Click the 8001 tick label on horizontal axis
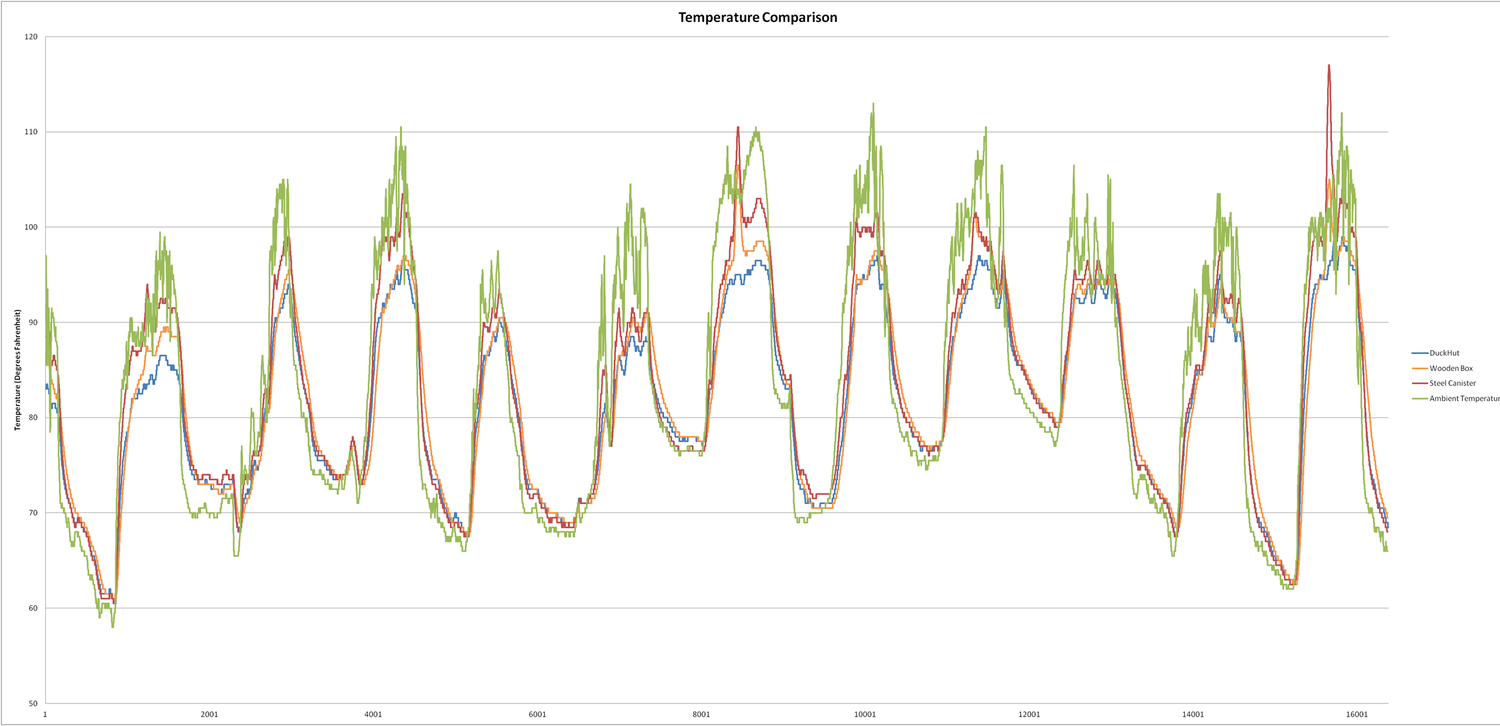 (701, 715)
